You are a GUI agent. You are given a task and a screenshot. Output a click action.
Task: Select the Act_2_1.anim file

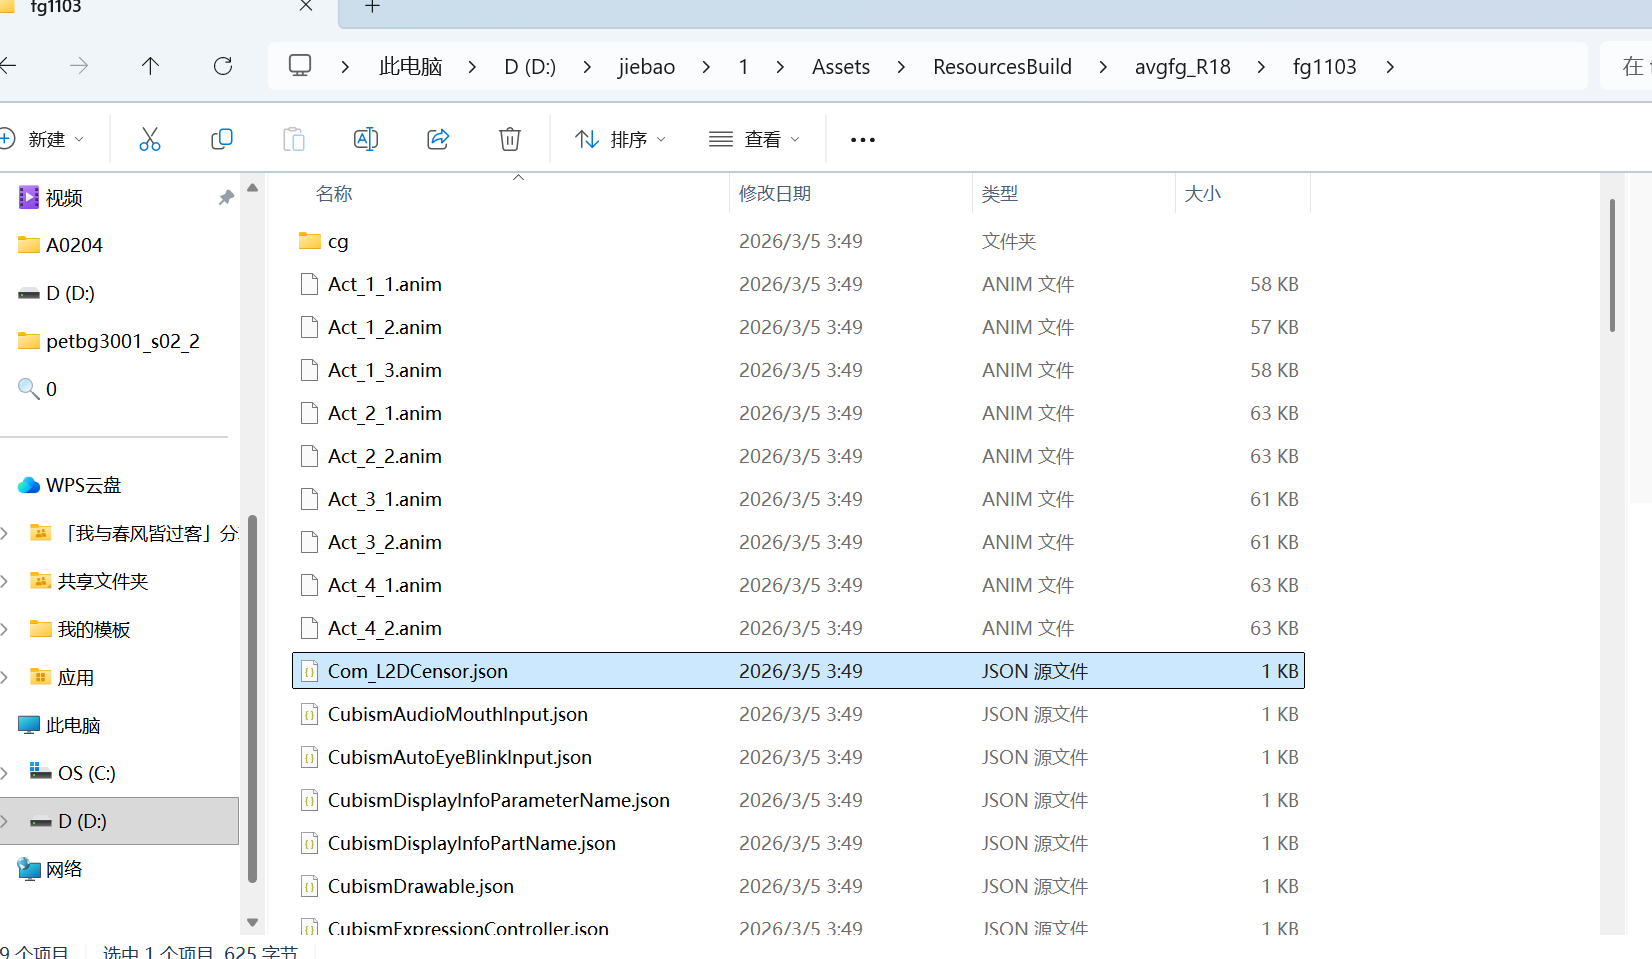[385, 414]
